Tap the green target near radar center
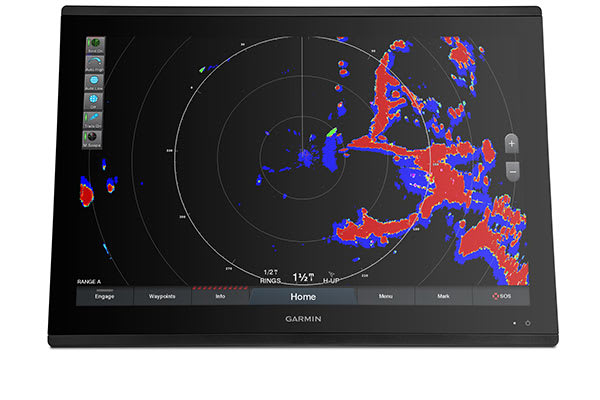The width and height of the screenshot is (600, 400). point(331,131)
